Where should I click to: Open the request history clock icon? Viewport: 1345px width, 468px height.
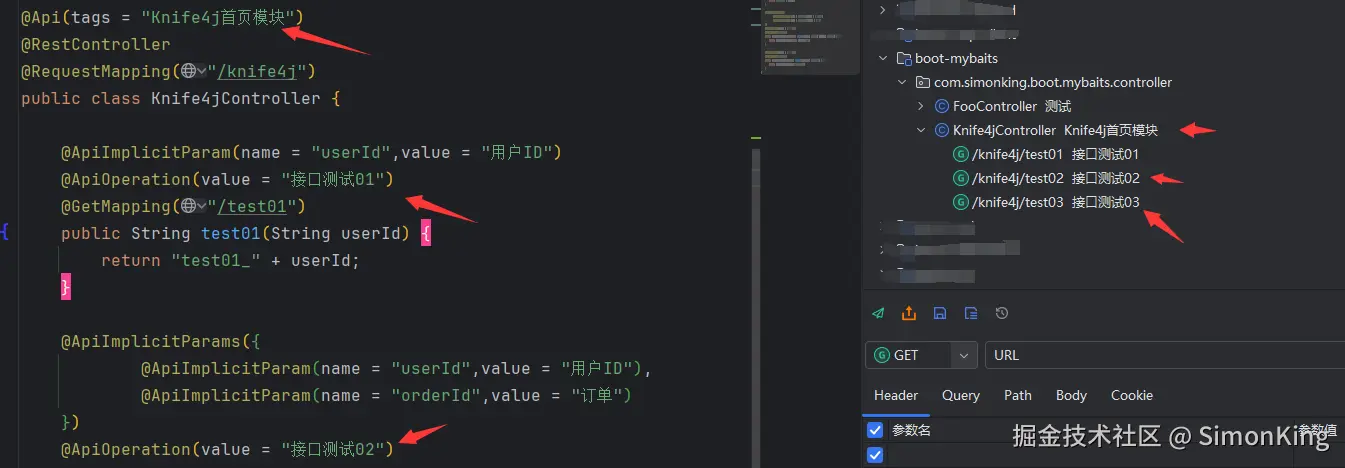(1002, 313)
